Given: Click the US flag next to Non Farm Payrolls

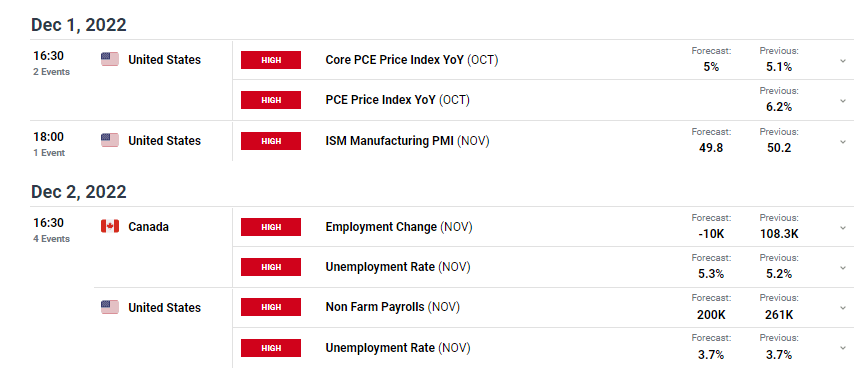Looking at the screenshot, I should point(109,307).
